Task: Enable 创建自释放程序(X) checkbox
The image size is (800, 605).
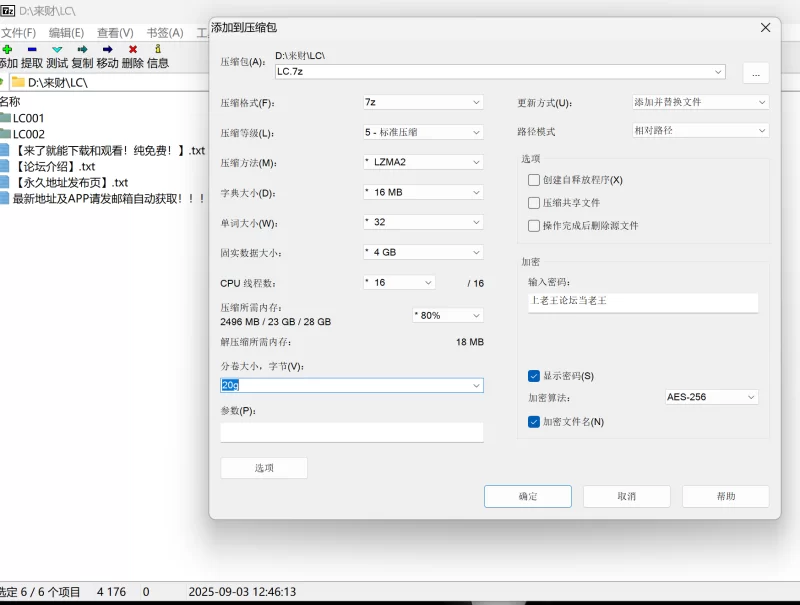Action: (x=534, y=180)
